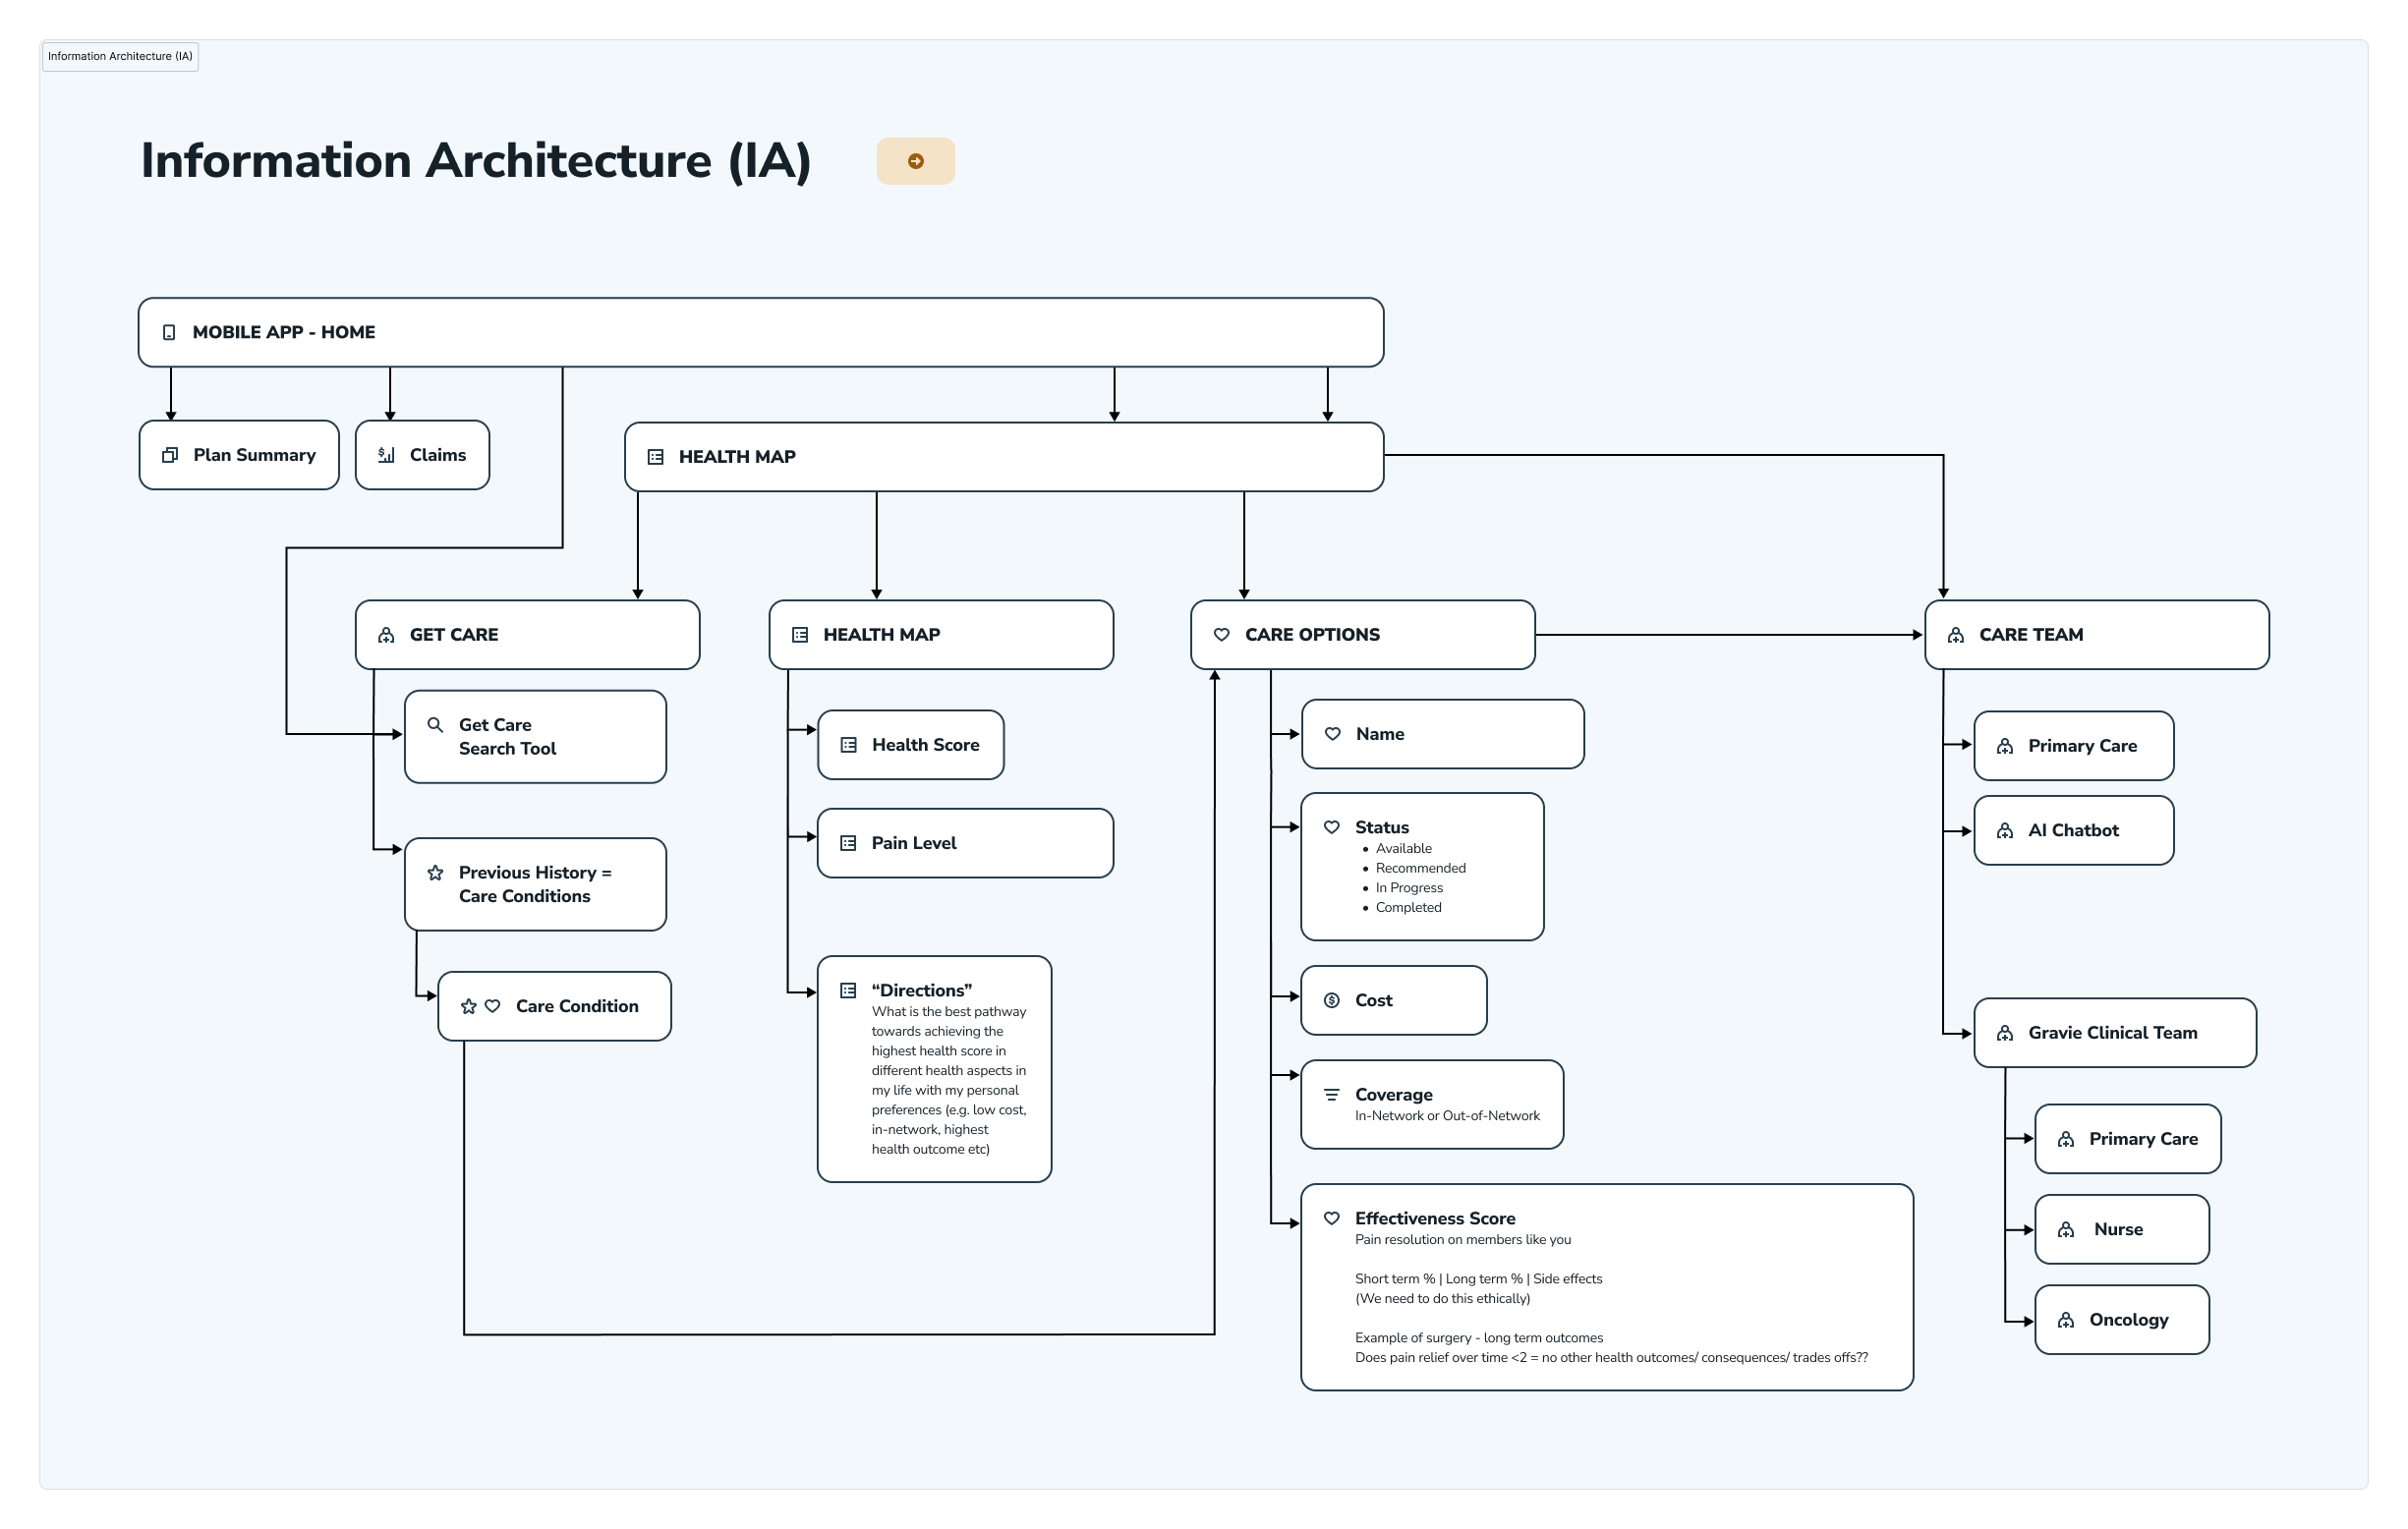
Task: Click the heart icon in Care Condition node
Action: (x=492, y=1006)
